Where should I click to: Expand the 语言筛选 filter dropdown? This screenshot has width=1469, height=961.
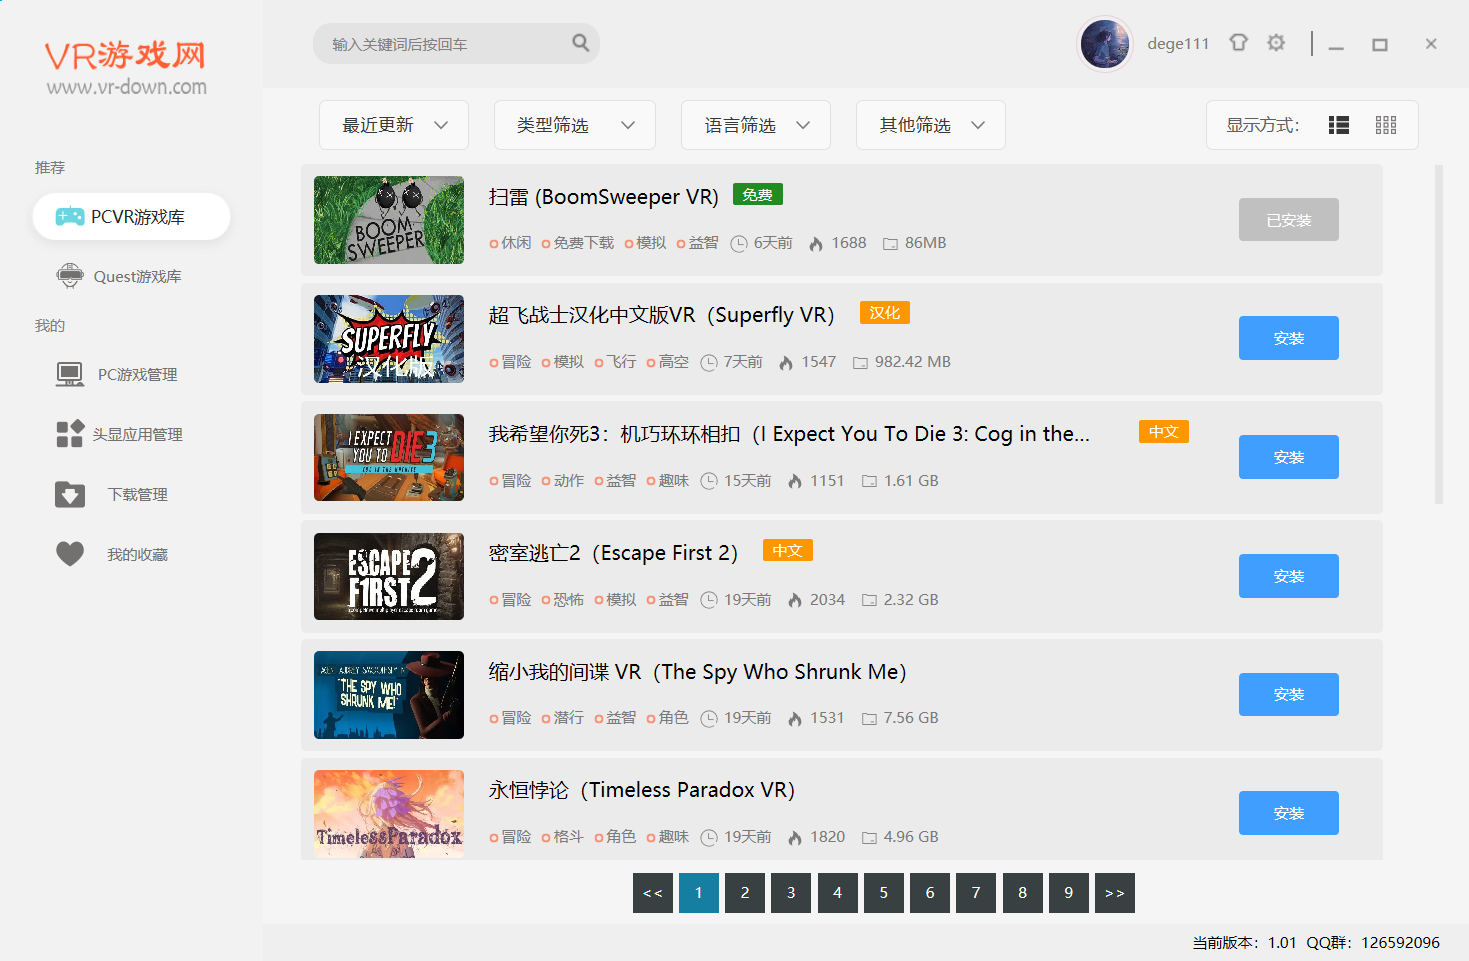pos(756,125)
